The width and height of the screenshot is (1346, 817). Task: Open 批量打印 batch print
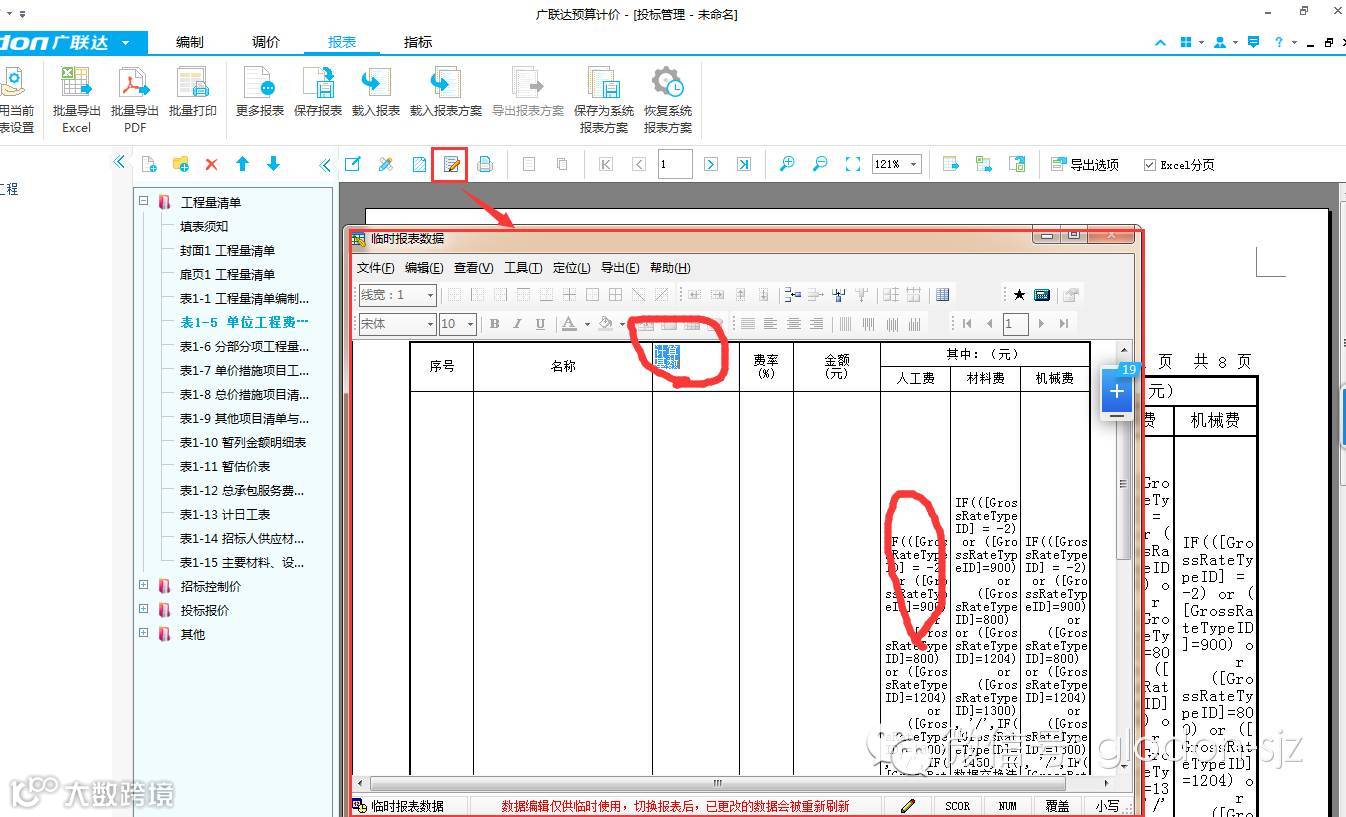tap(192, 92)
